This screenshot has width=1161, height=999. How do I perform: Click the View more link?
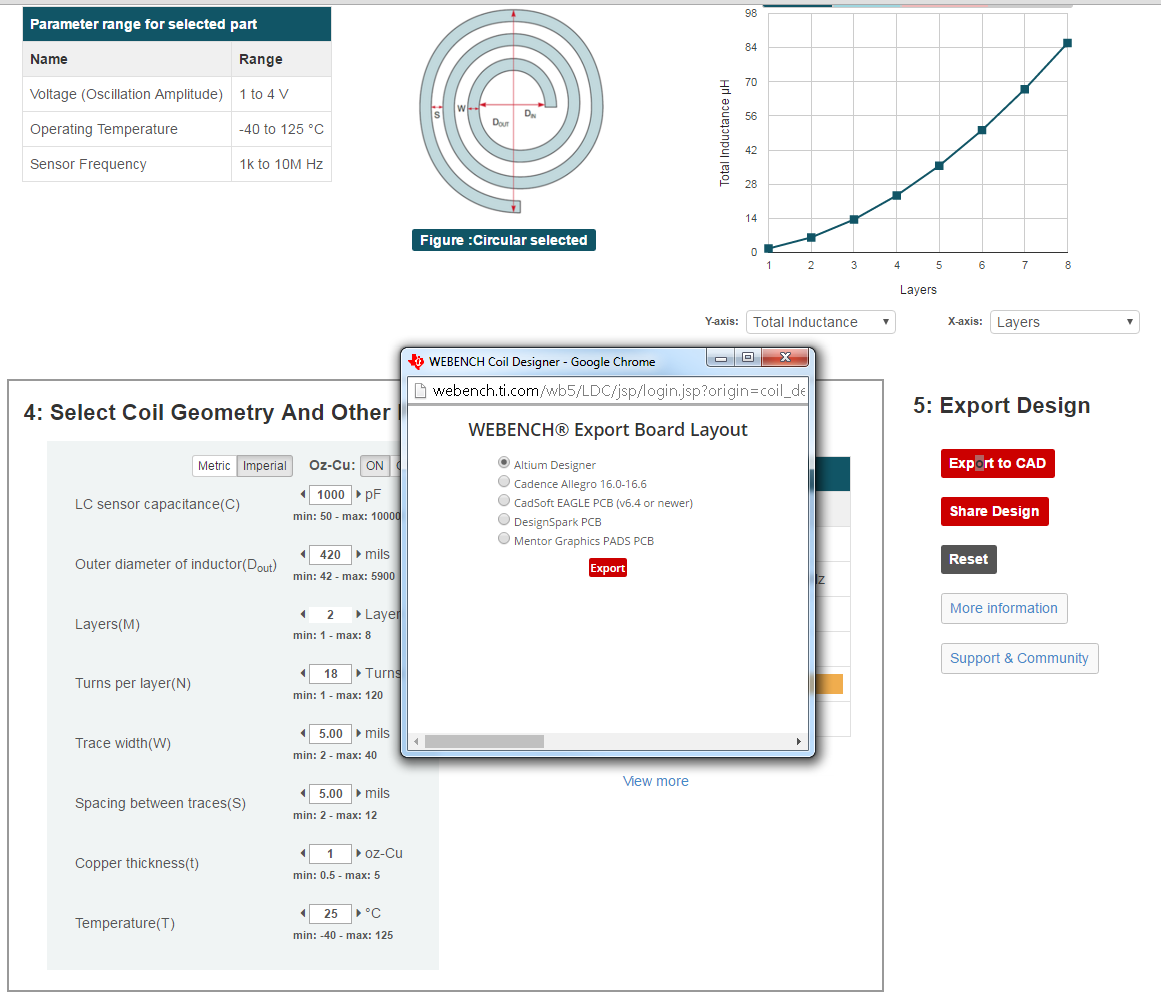pyautogui.click(x=655, y=781)
